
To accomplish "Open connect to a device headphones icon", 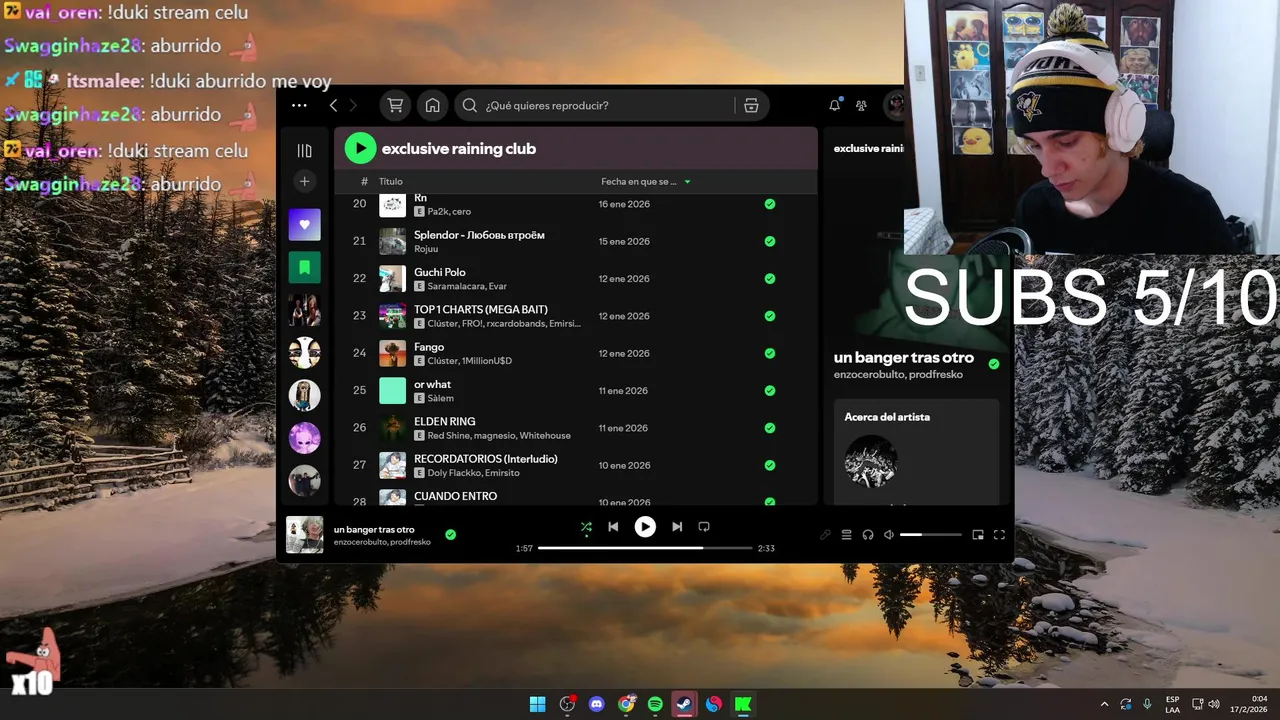I will [868, 535].
